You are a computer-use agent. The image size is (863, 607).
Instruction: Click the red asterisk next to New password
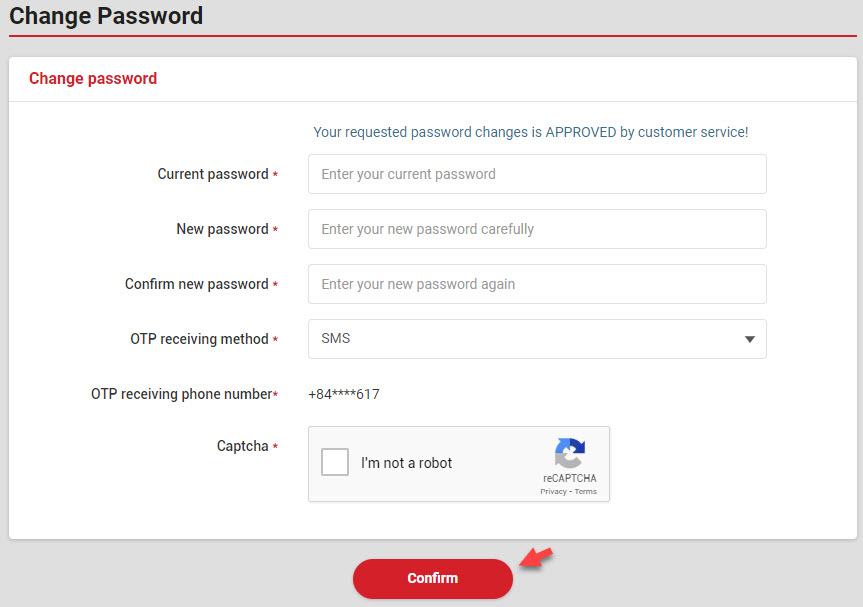tap(273, 228)
